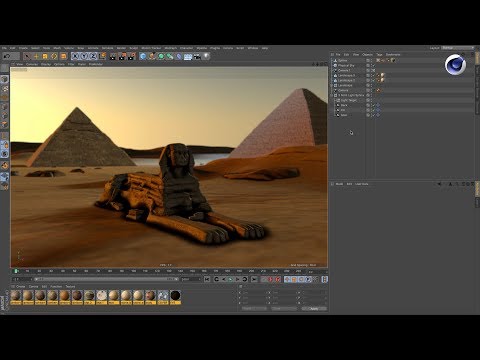Toggle Y axis lock

point(85,56)
